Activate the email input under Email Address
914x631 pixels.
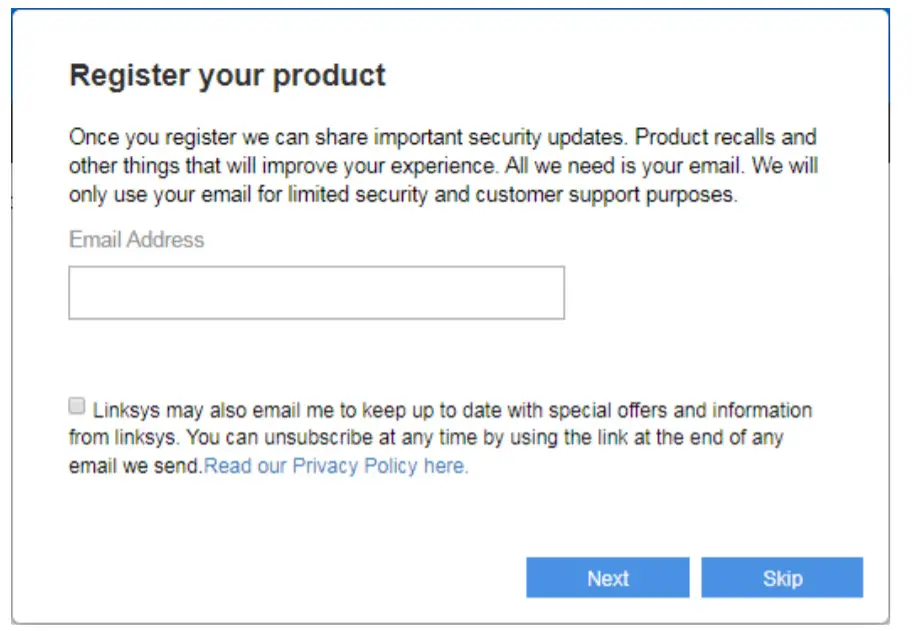[x=315, y=292]
